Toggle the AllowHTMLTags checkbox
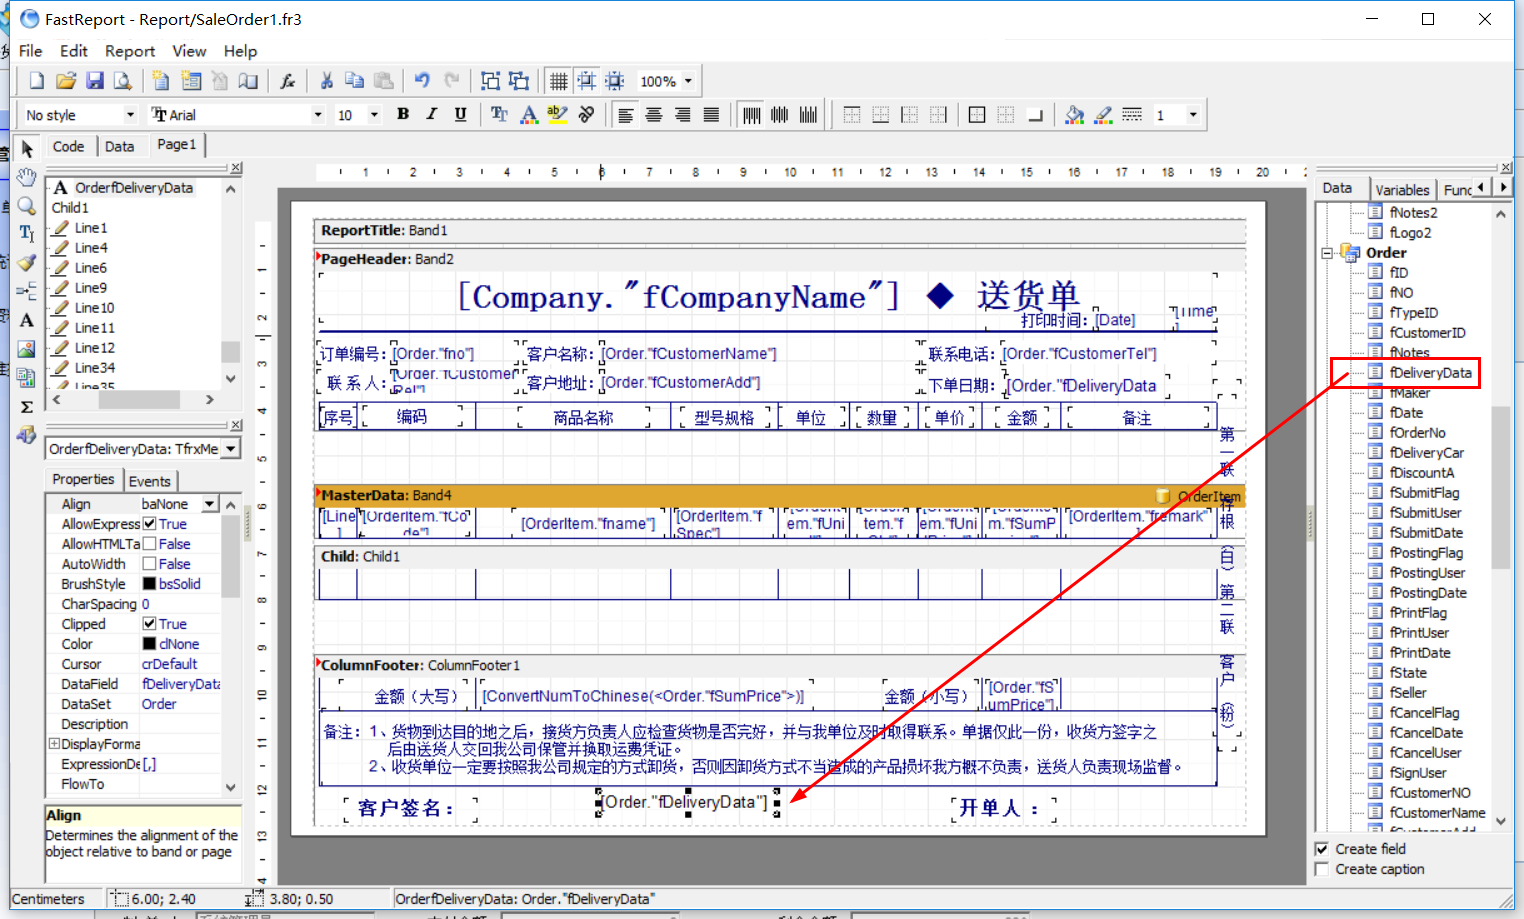This screenshot has height=919, width=1524. click(149, 544)
